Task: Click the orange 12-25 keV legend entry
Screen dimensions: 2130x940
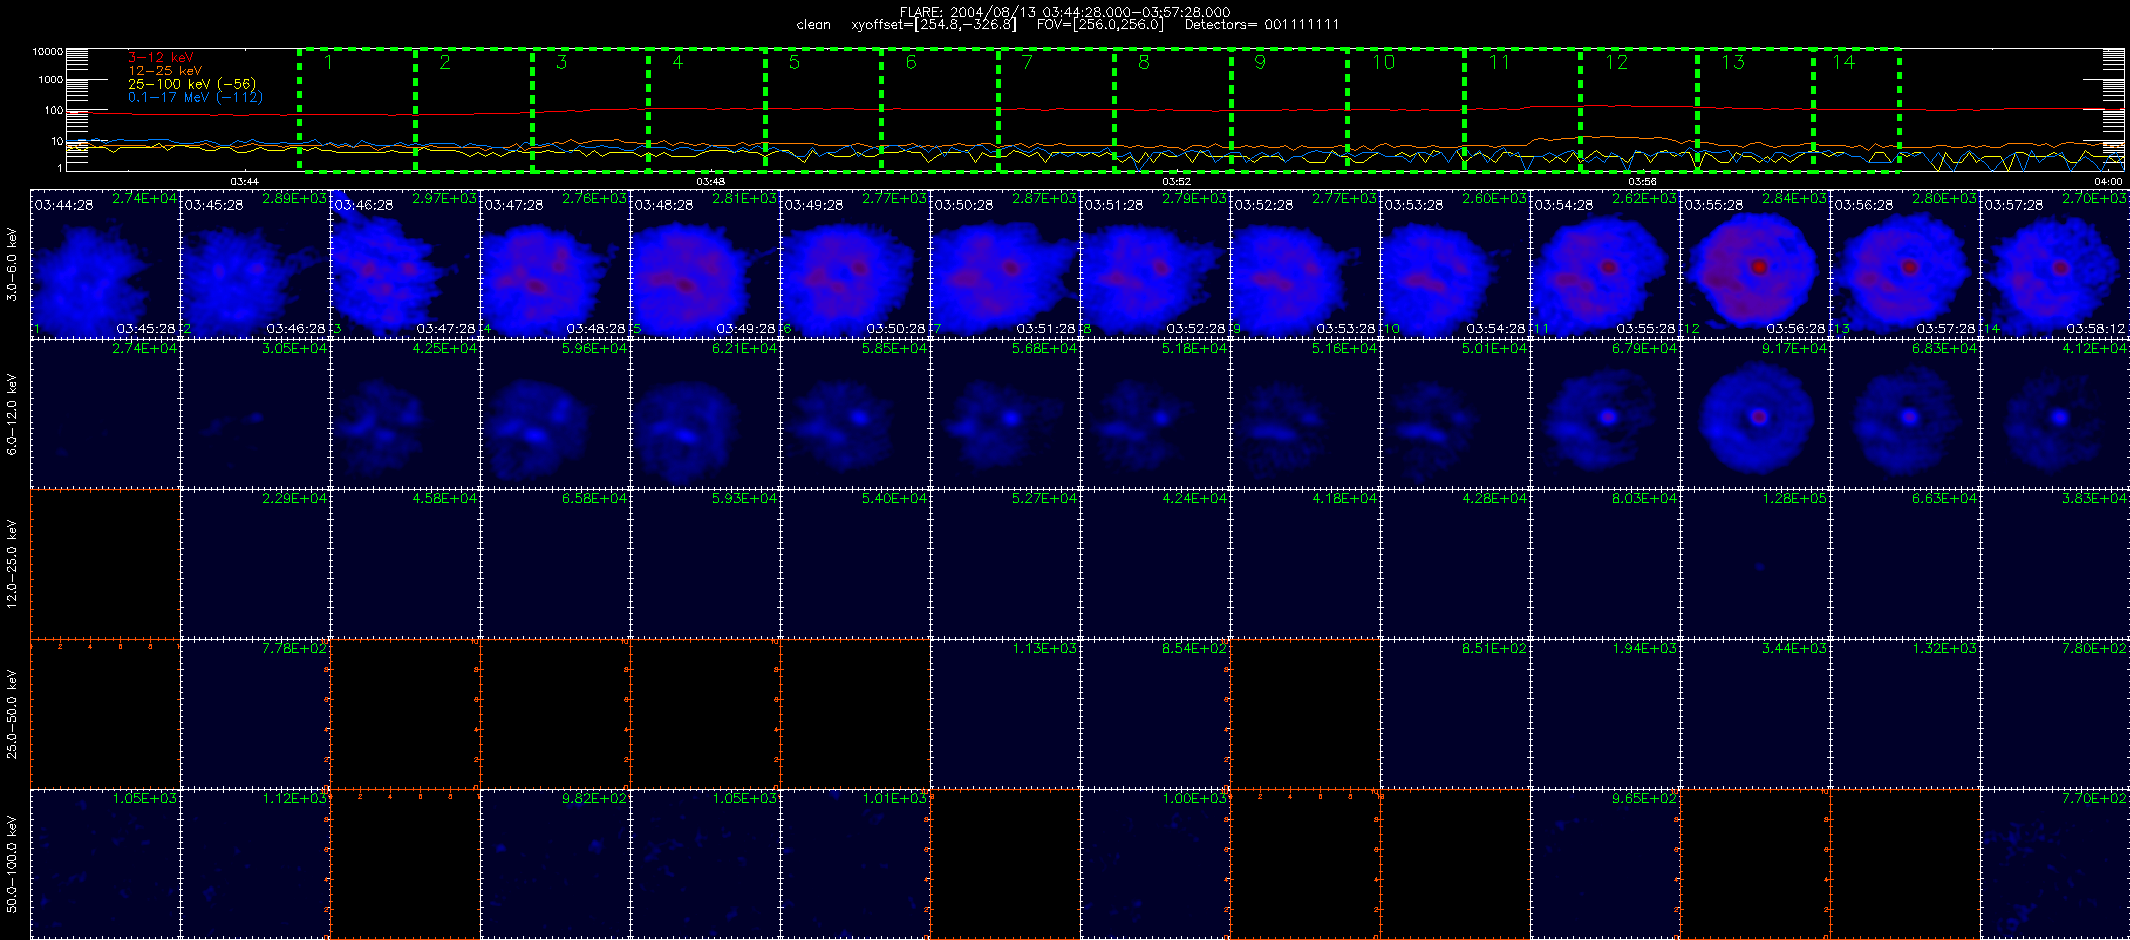Action: [x=165, y=70]
